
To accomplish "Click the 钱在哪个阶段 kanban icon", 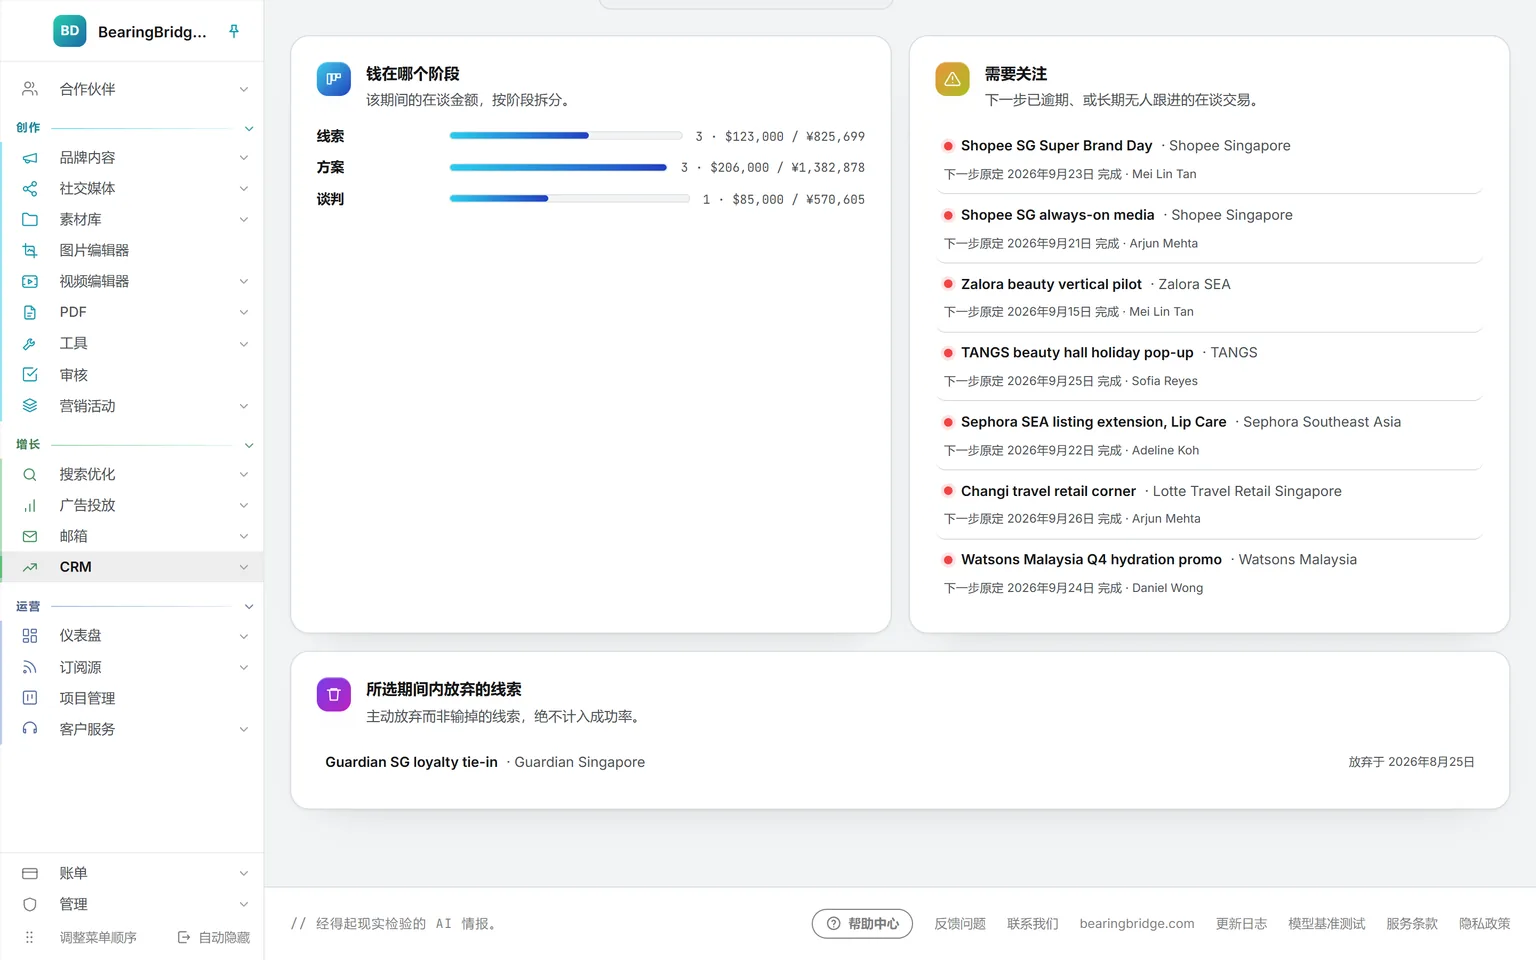I will (x=334, y=79).
